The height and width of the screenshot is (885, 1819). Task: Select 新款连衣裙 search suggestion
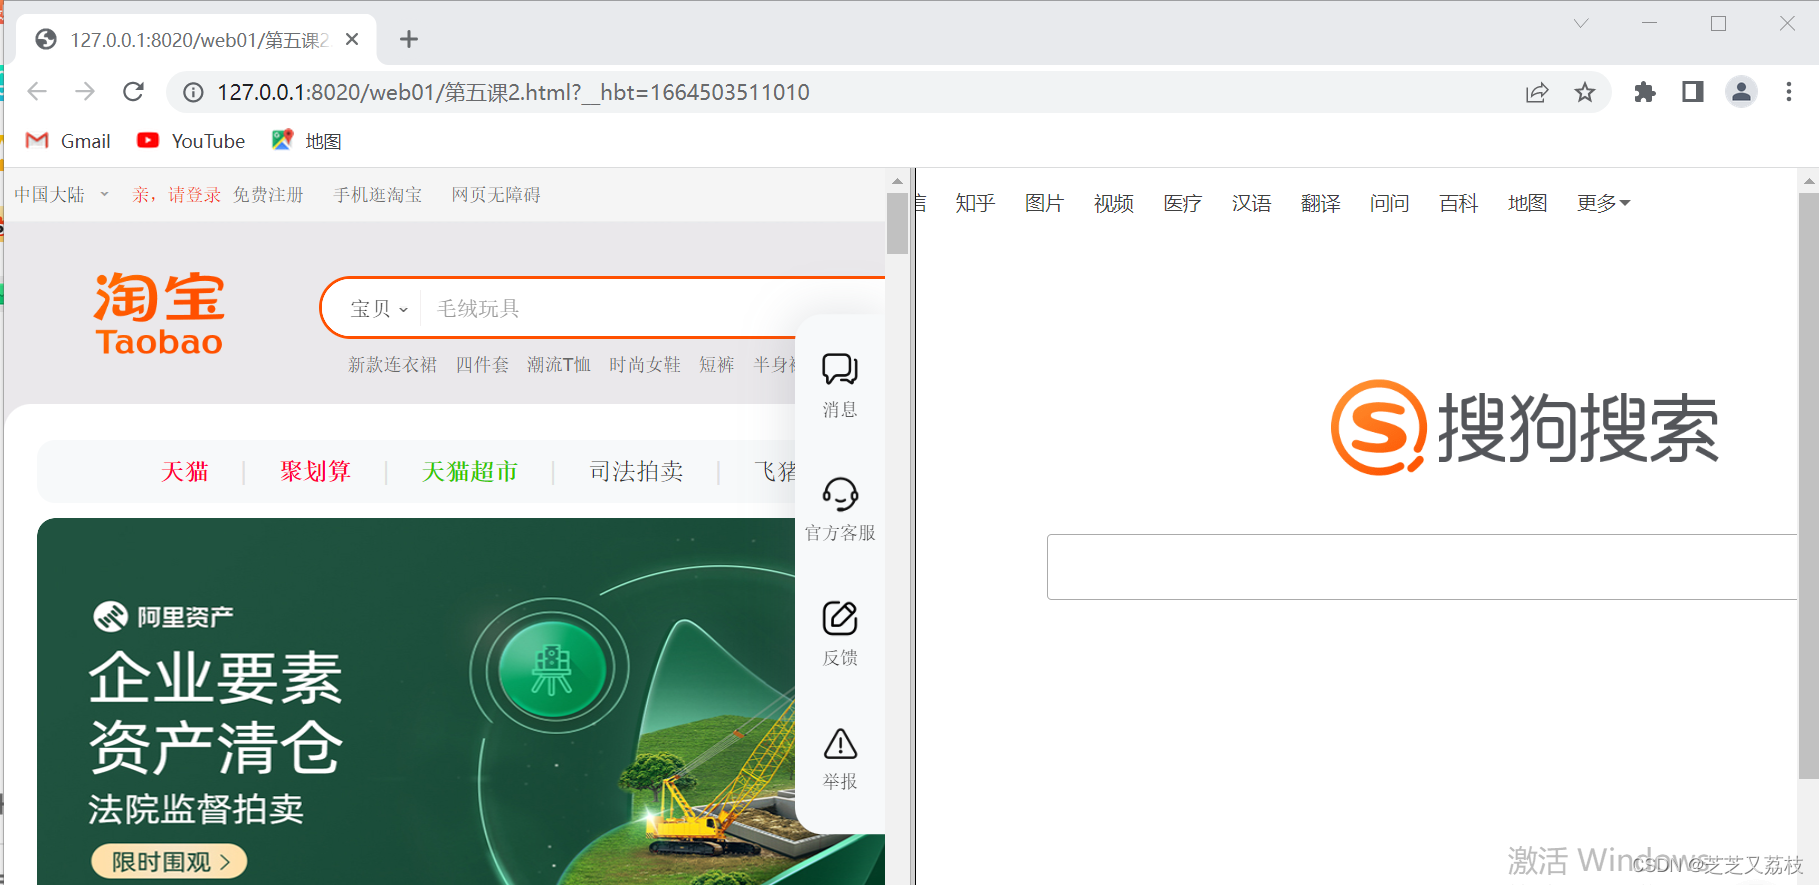coord(392,365)
